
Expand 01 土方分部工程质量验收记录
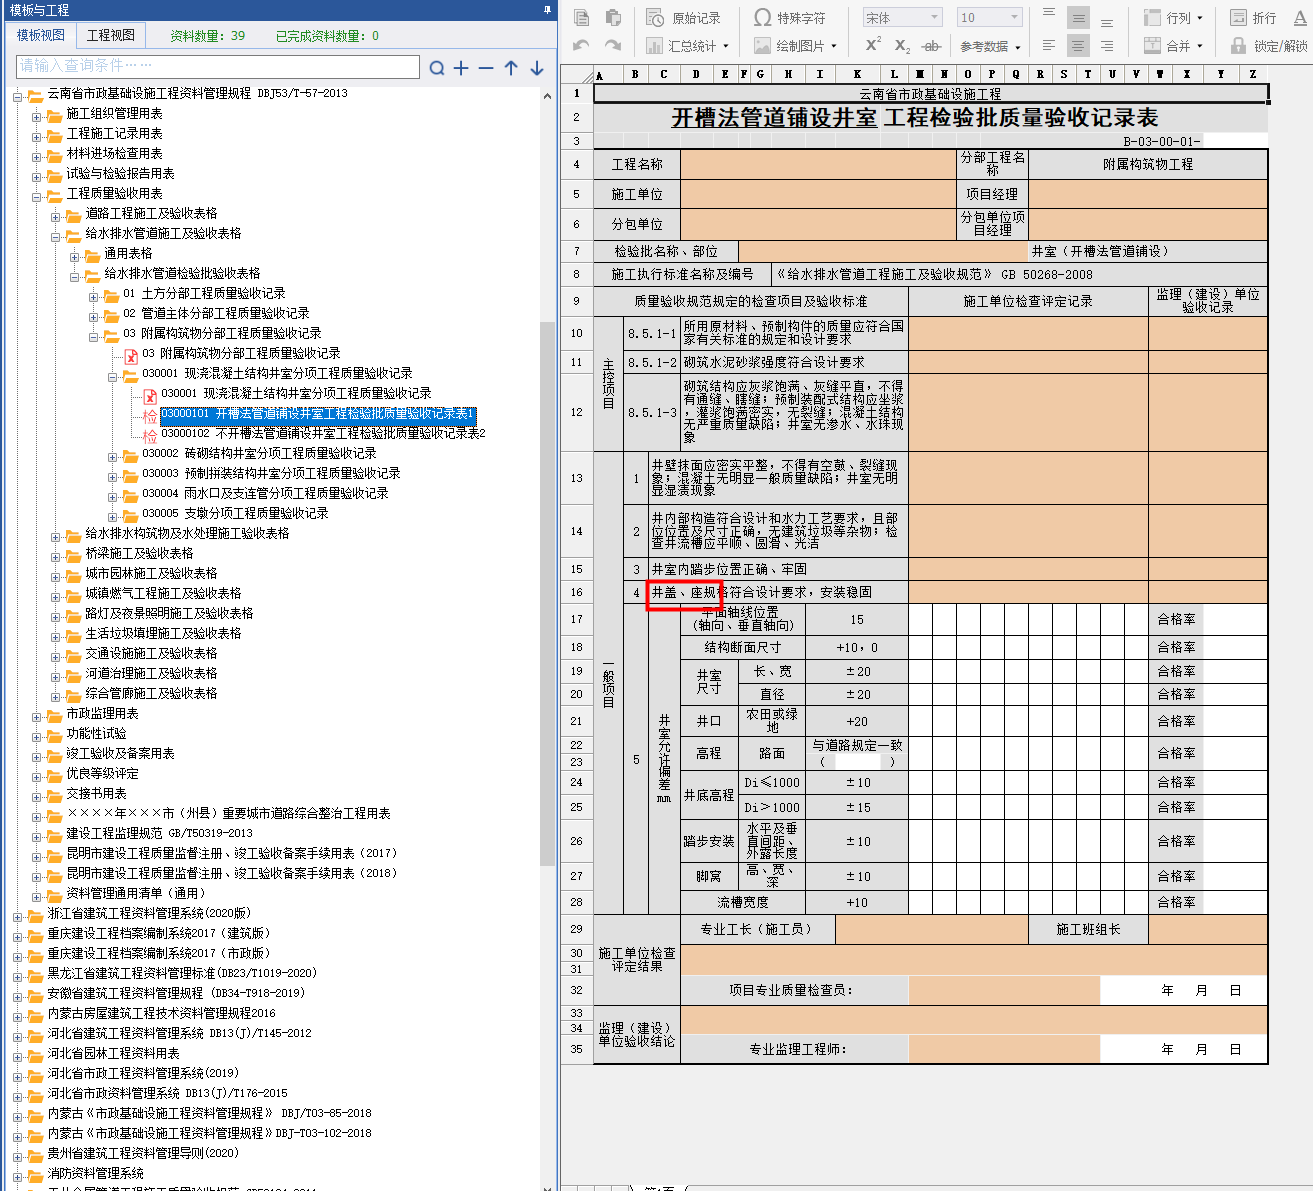93,296
